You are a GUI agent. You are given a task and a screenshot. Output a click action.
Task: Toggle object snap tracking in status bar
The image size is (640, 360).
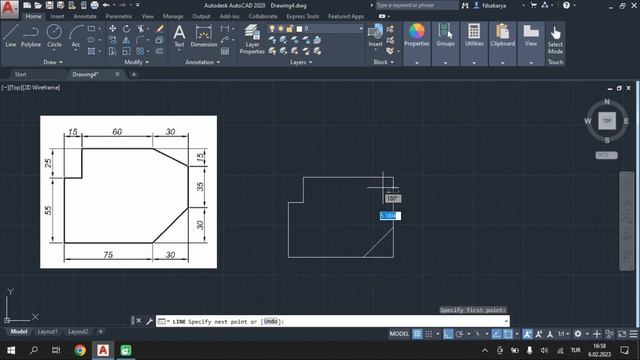pos(496,334)
